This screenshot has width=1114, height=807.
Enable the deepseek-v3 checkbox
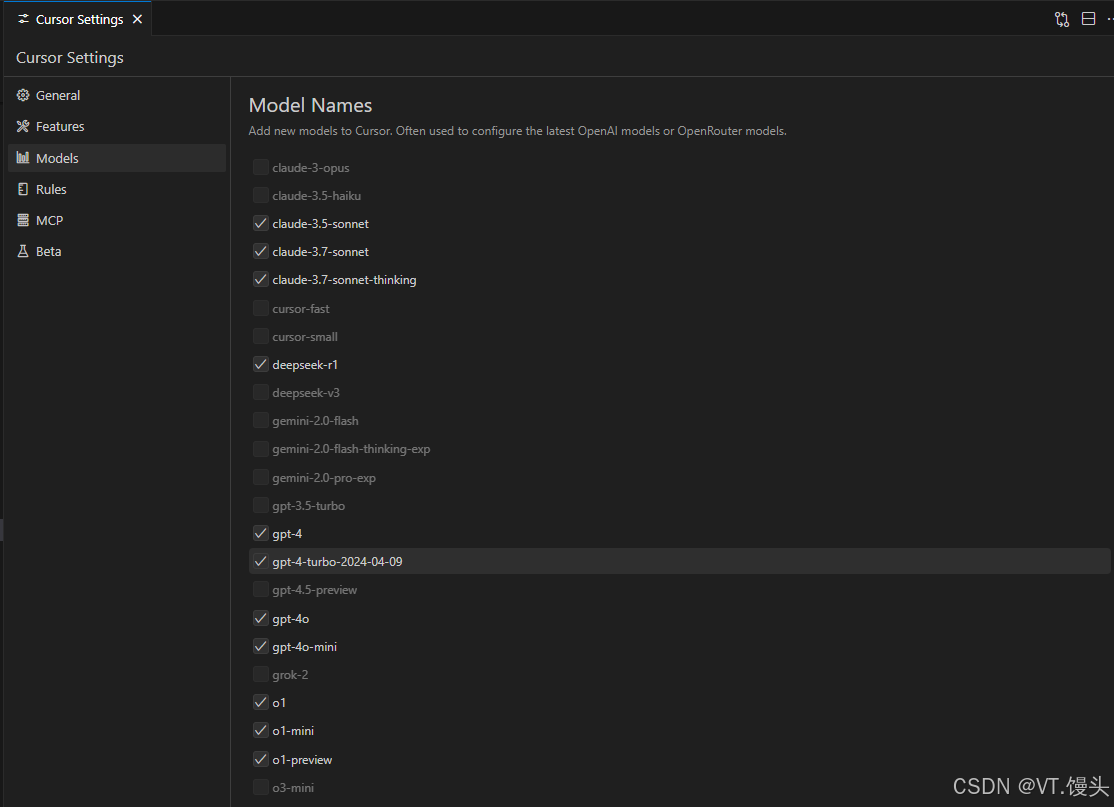click(261, 392)
